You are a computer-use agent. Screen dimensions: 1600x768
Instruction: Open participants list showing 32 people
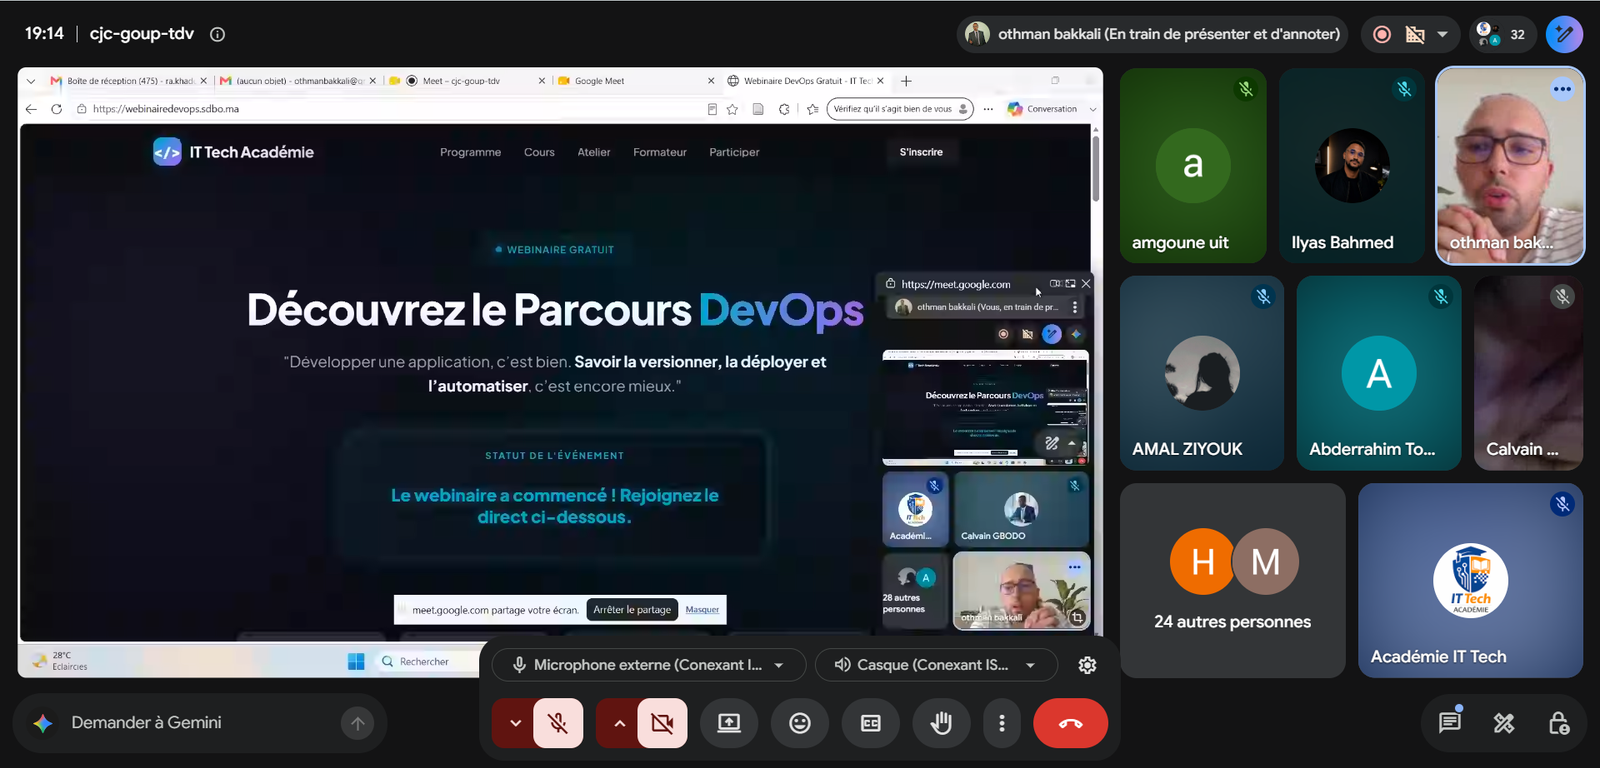[x=1501, y=34]
